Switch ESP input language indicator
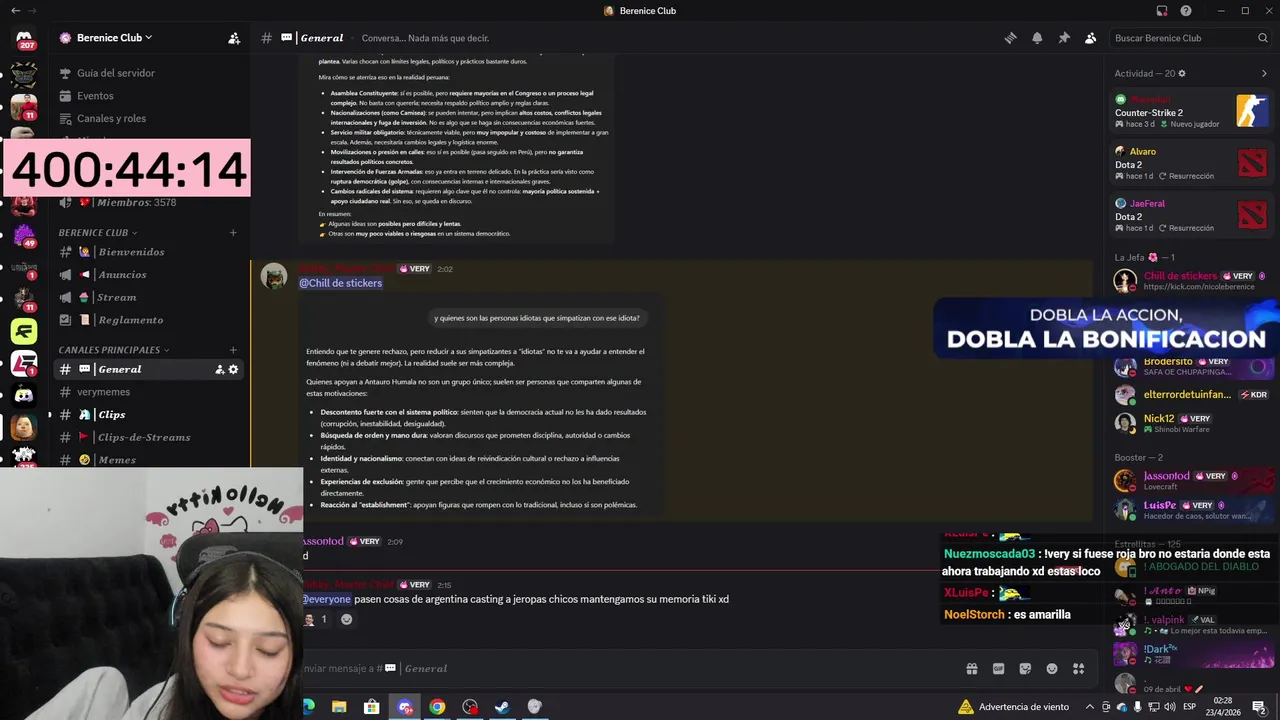 (x=1190, y=707)
